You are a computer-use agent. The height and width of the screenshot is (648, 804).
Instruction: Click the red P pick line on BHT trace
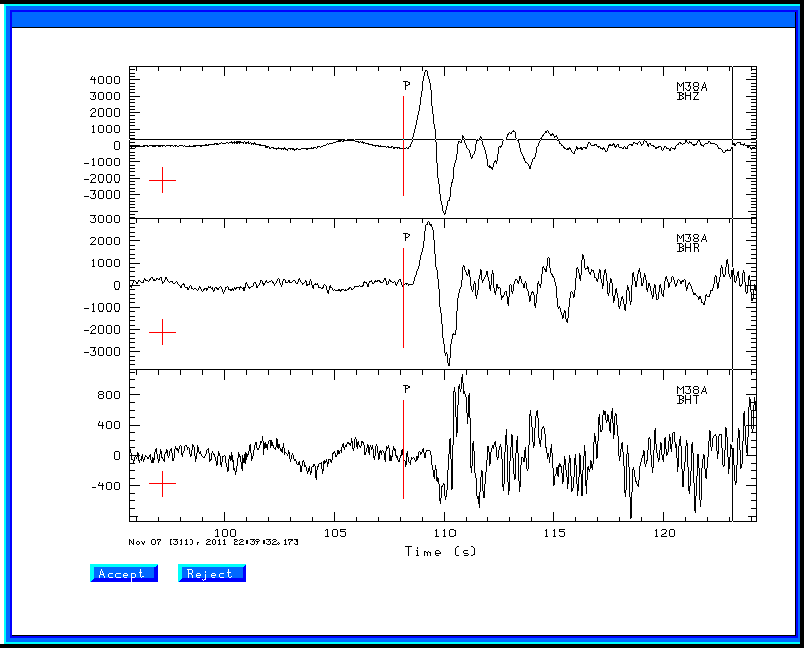tap(404, 449)
